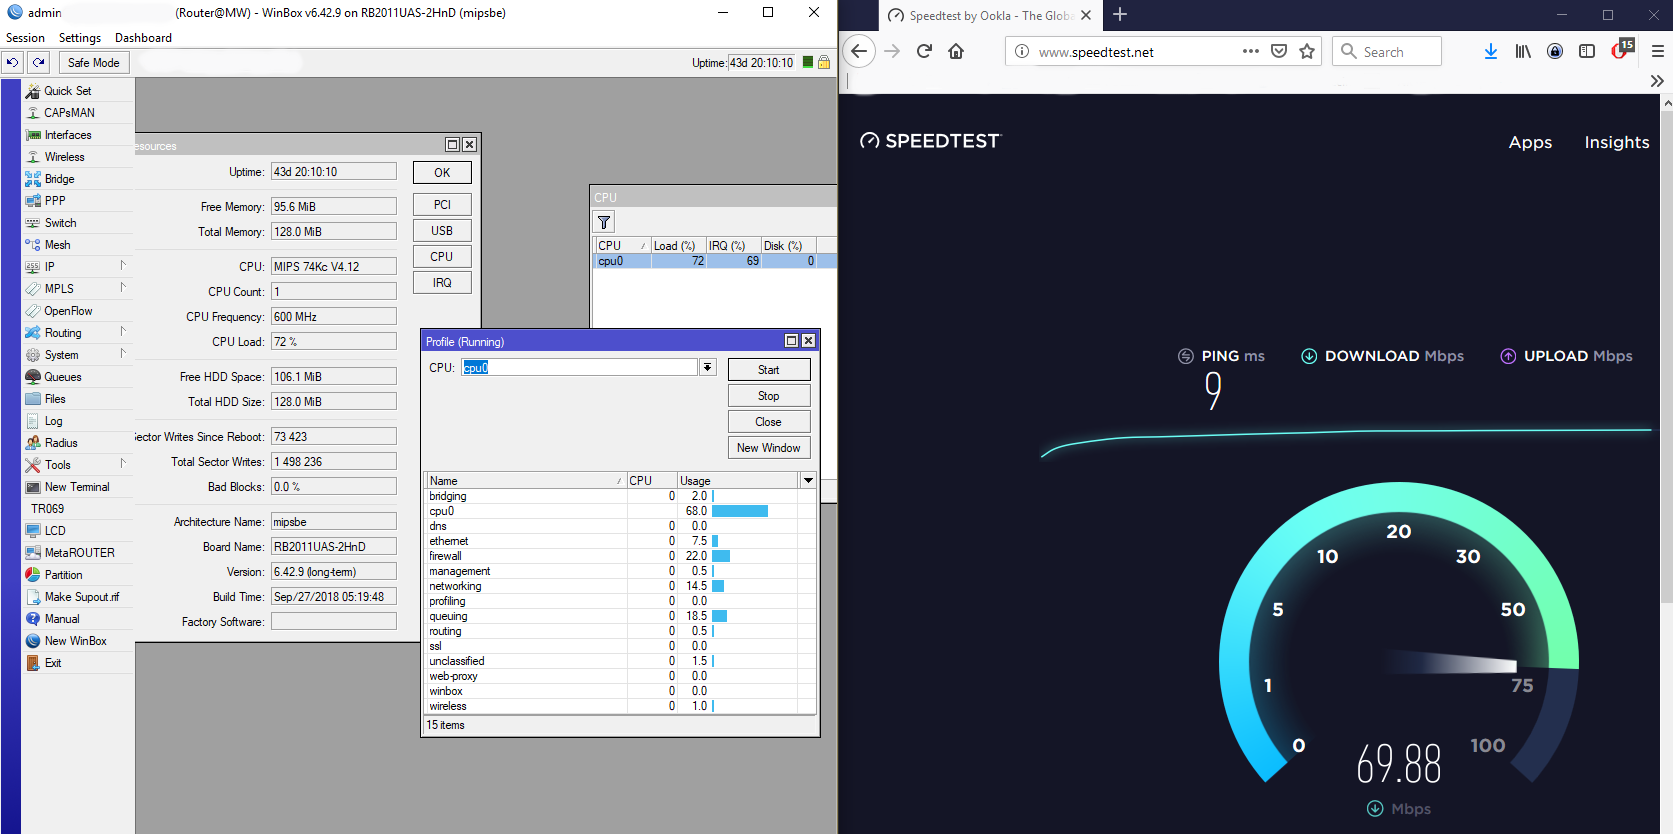The width and height of the screenshot is (1673, 834).
Task: Click Exit in the WinBox sidebar
Action: click(x=53, y=663)
